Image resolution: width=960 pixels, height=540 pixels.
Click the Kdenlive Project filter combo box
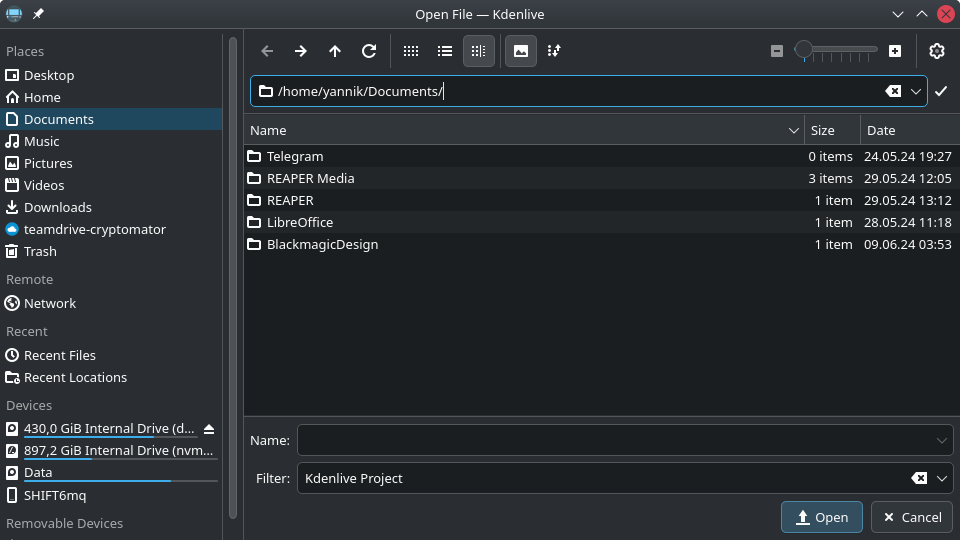[625, 478]
